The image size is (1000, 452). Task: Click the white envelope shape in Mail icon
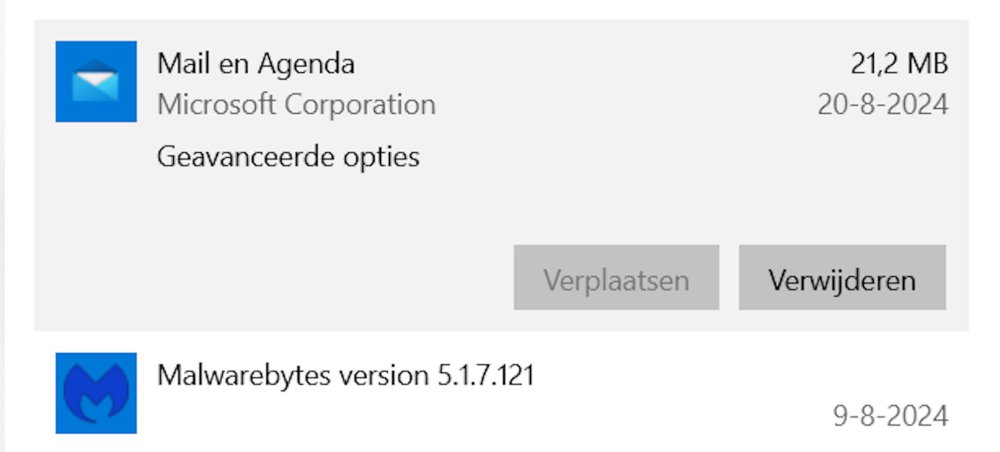(96, 80)
